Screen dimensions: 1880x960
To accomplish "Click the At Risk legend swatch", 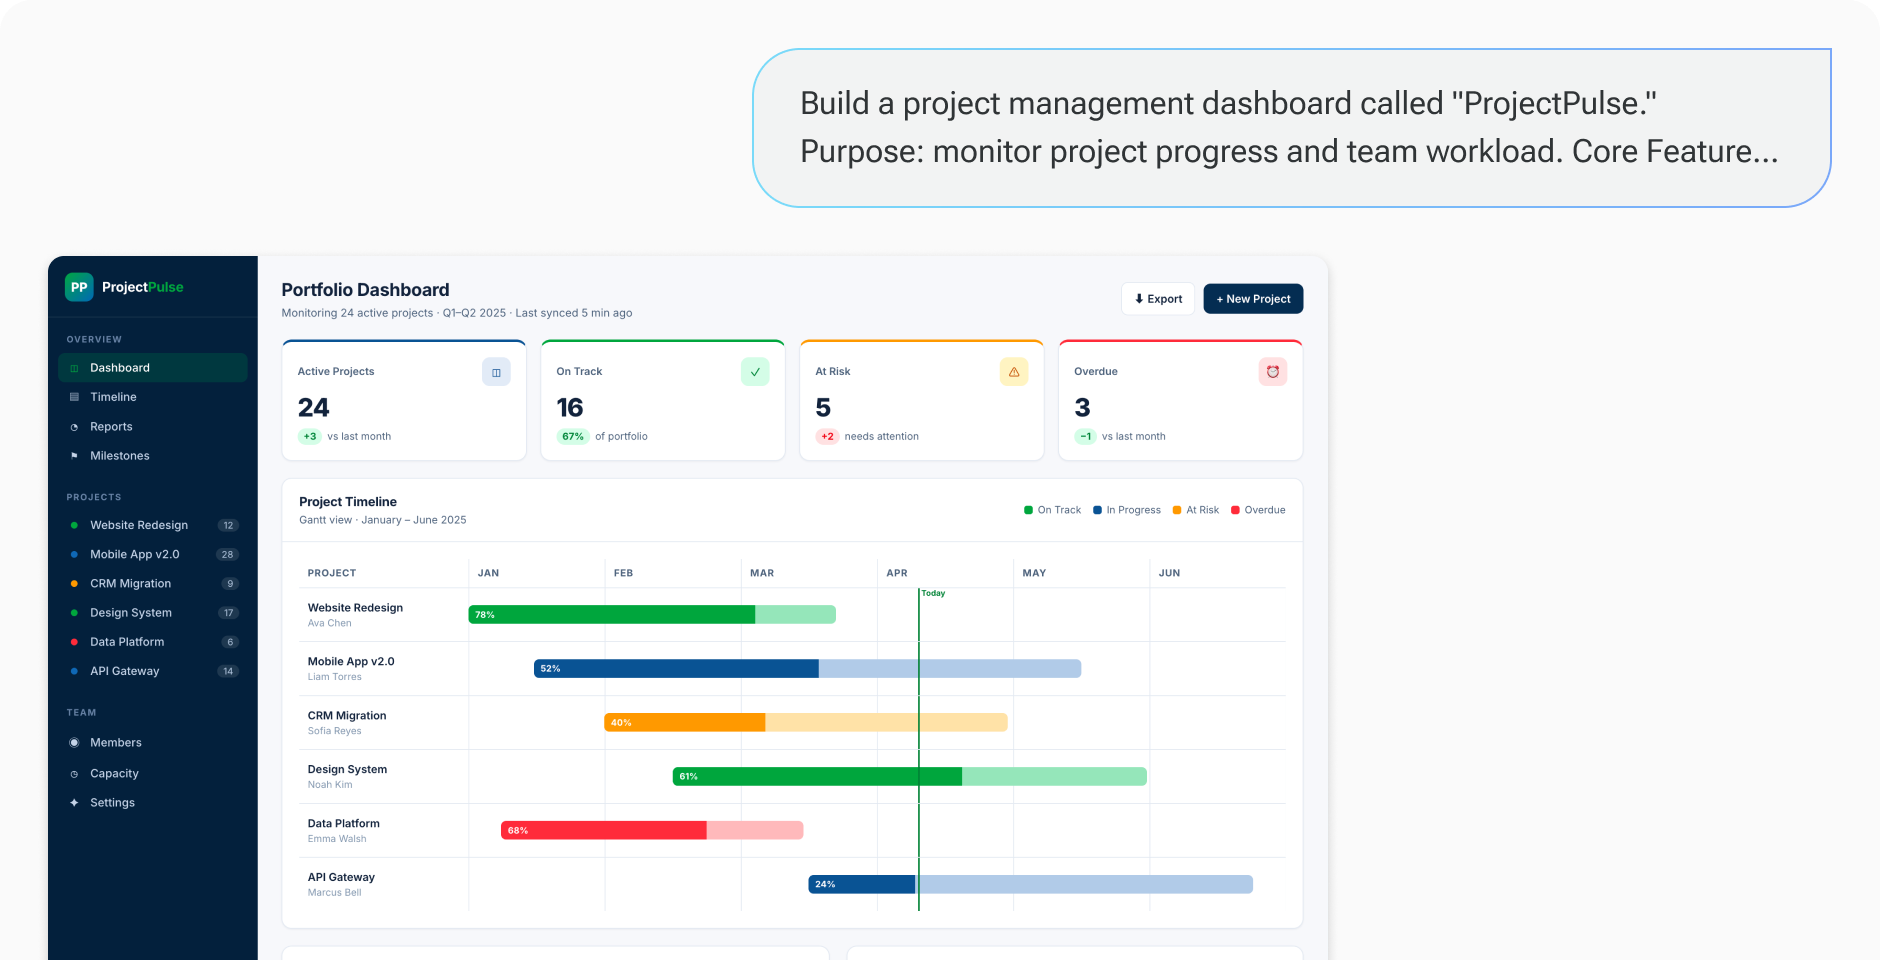I will click(1177, 510).
